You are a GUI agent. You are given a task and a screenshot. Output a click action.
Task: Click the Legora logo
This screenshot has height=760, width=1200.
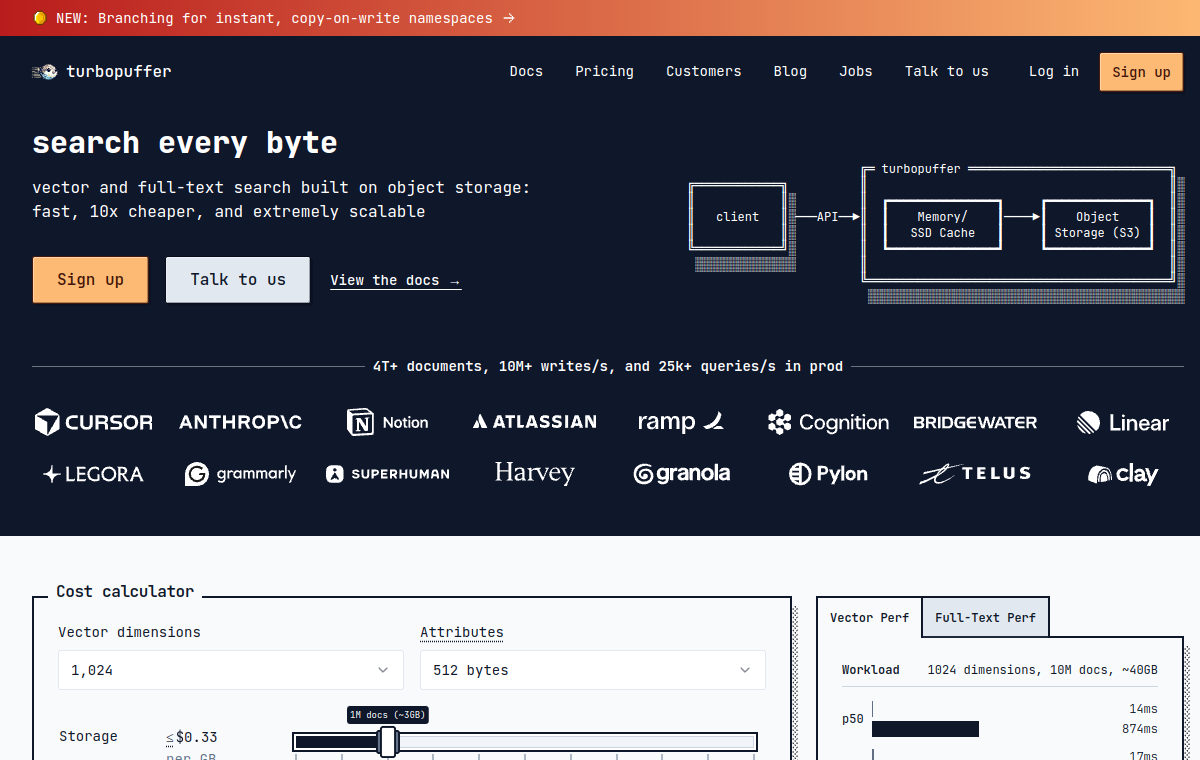point(94,474)
